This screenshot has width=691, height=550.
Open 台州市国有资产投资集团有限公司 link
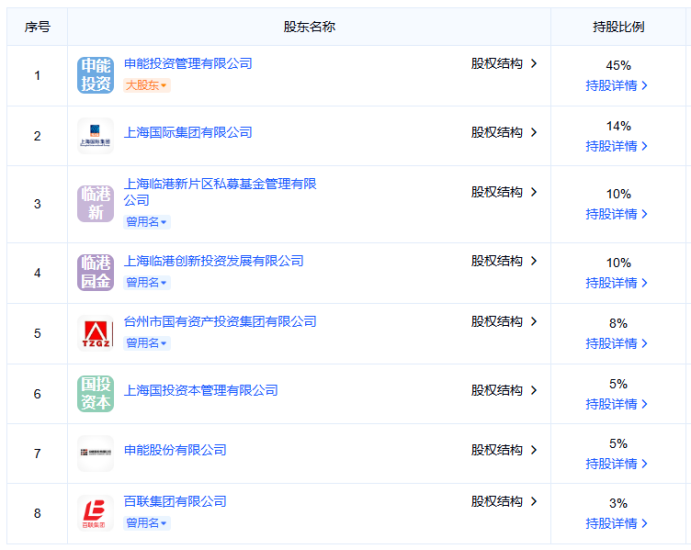pyautogui.click(x=220, y=322)
